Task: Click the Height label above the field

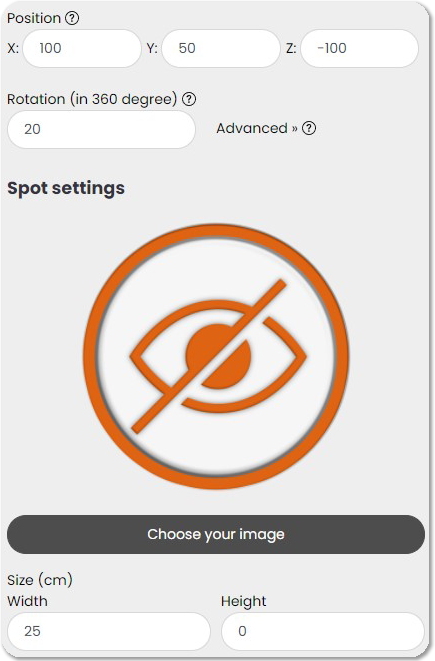Action: coord(244,601)
